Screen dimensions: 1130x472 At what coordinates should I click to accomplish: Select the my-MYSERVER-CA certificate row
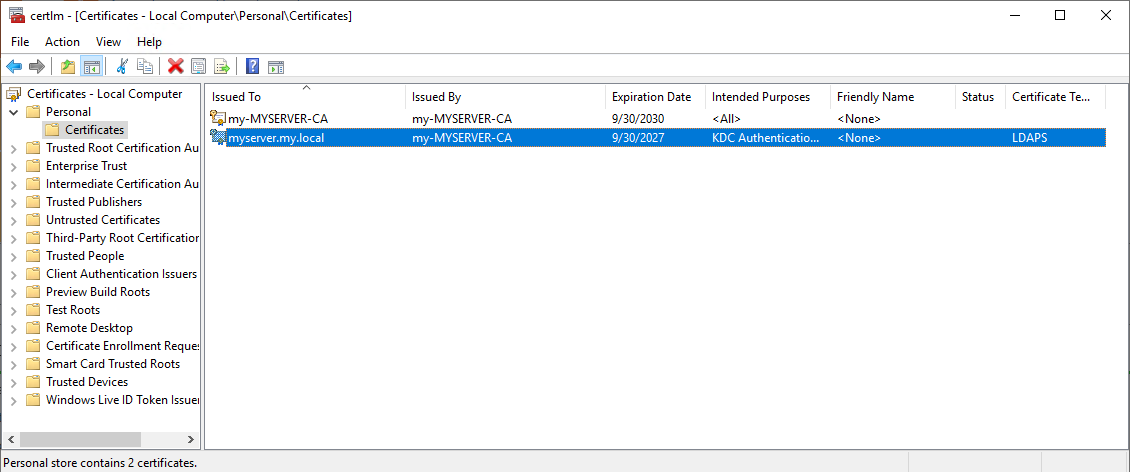click(278, 119)
